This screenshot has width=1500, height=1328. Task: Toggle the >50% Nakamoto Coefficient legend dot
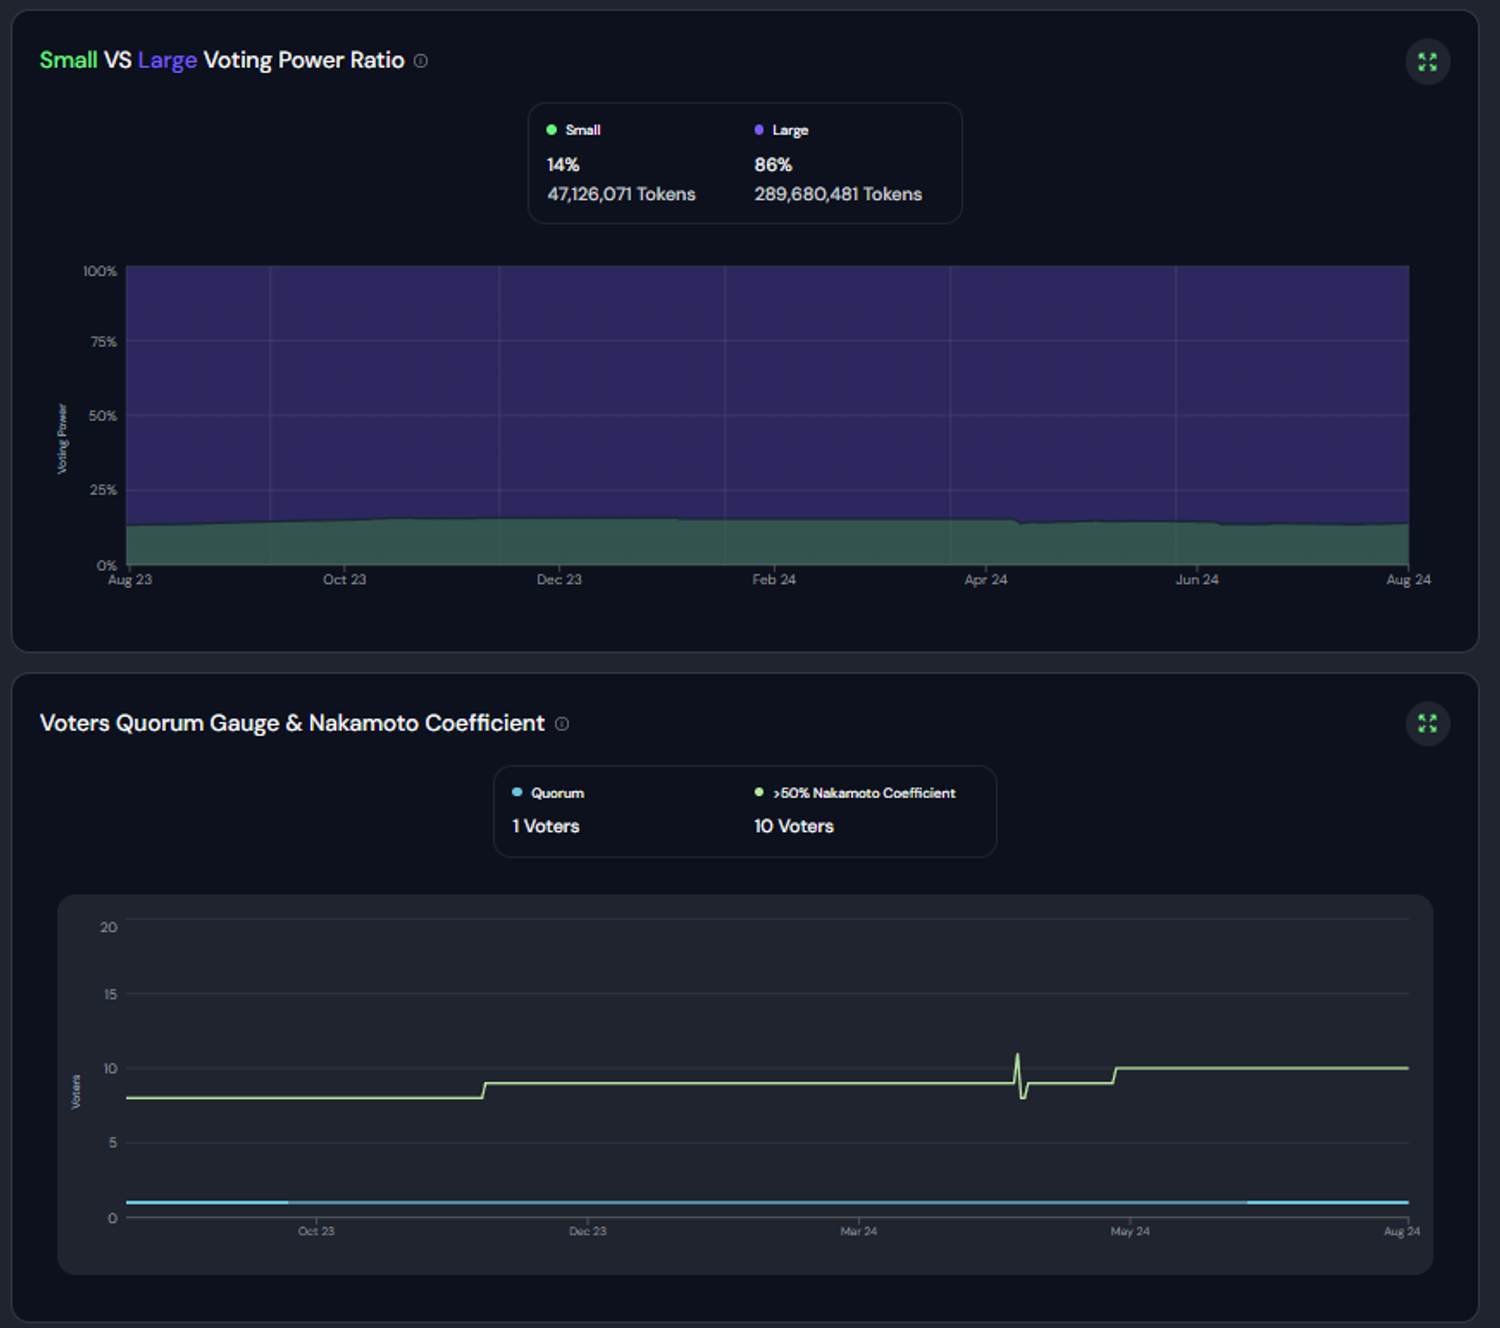click(x=759, y=792)
